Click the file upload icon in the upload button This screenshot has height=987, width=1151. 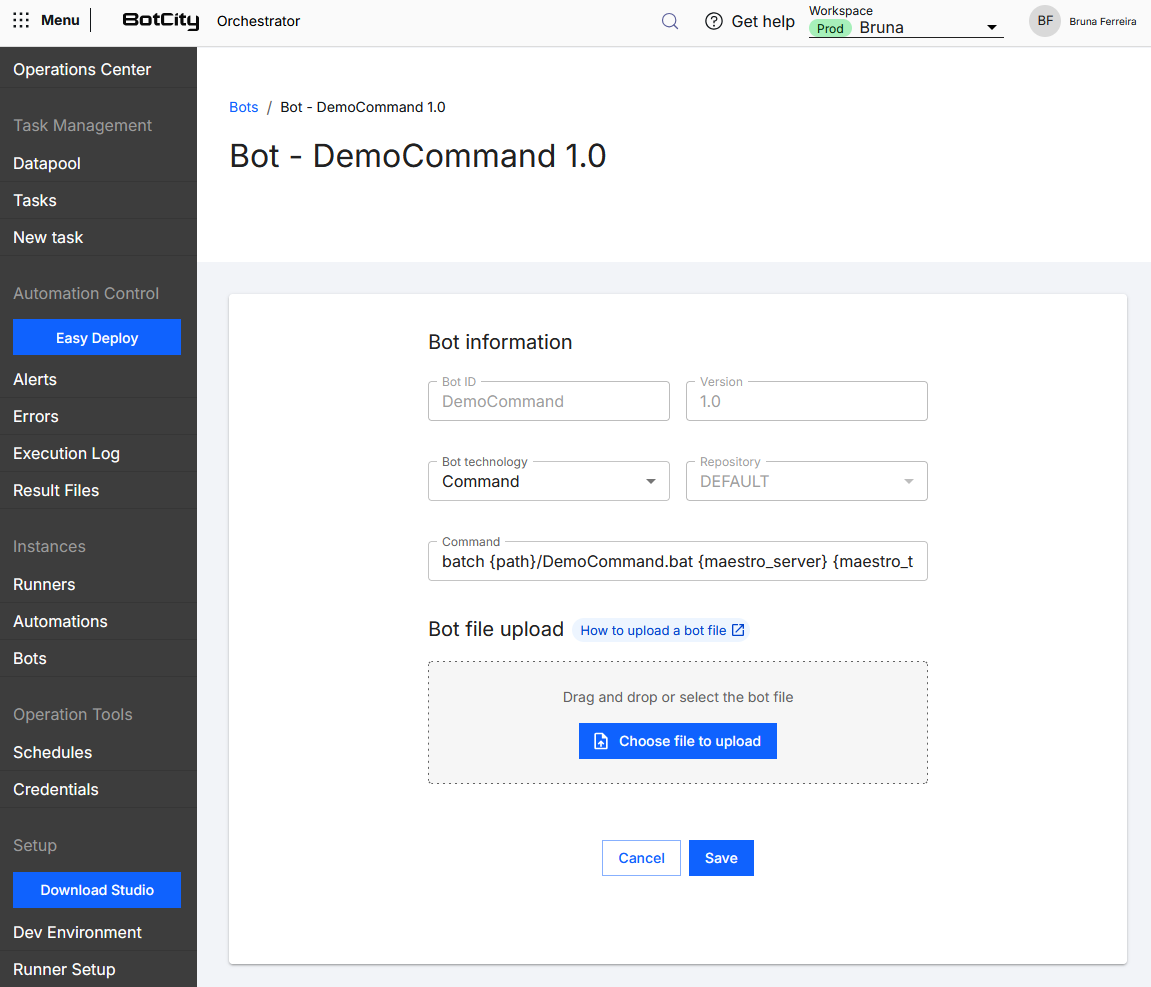point(600,741)
